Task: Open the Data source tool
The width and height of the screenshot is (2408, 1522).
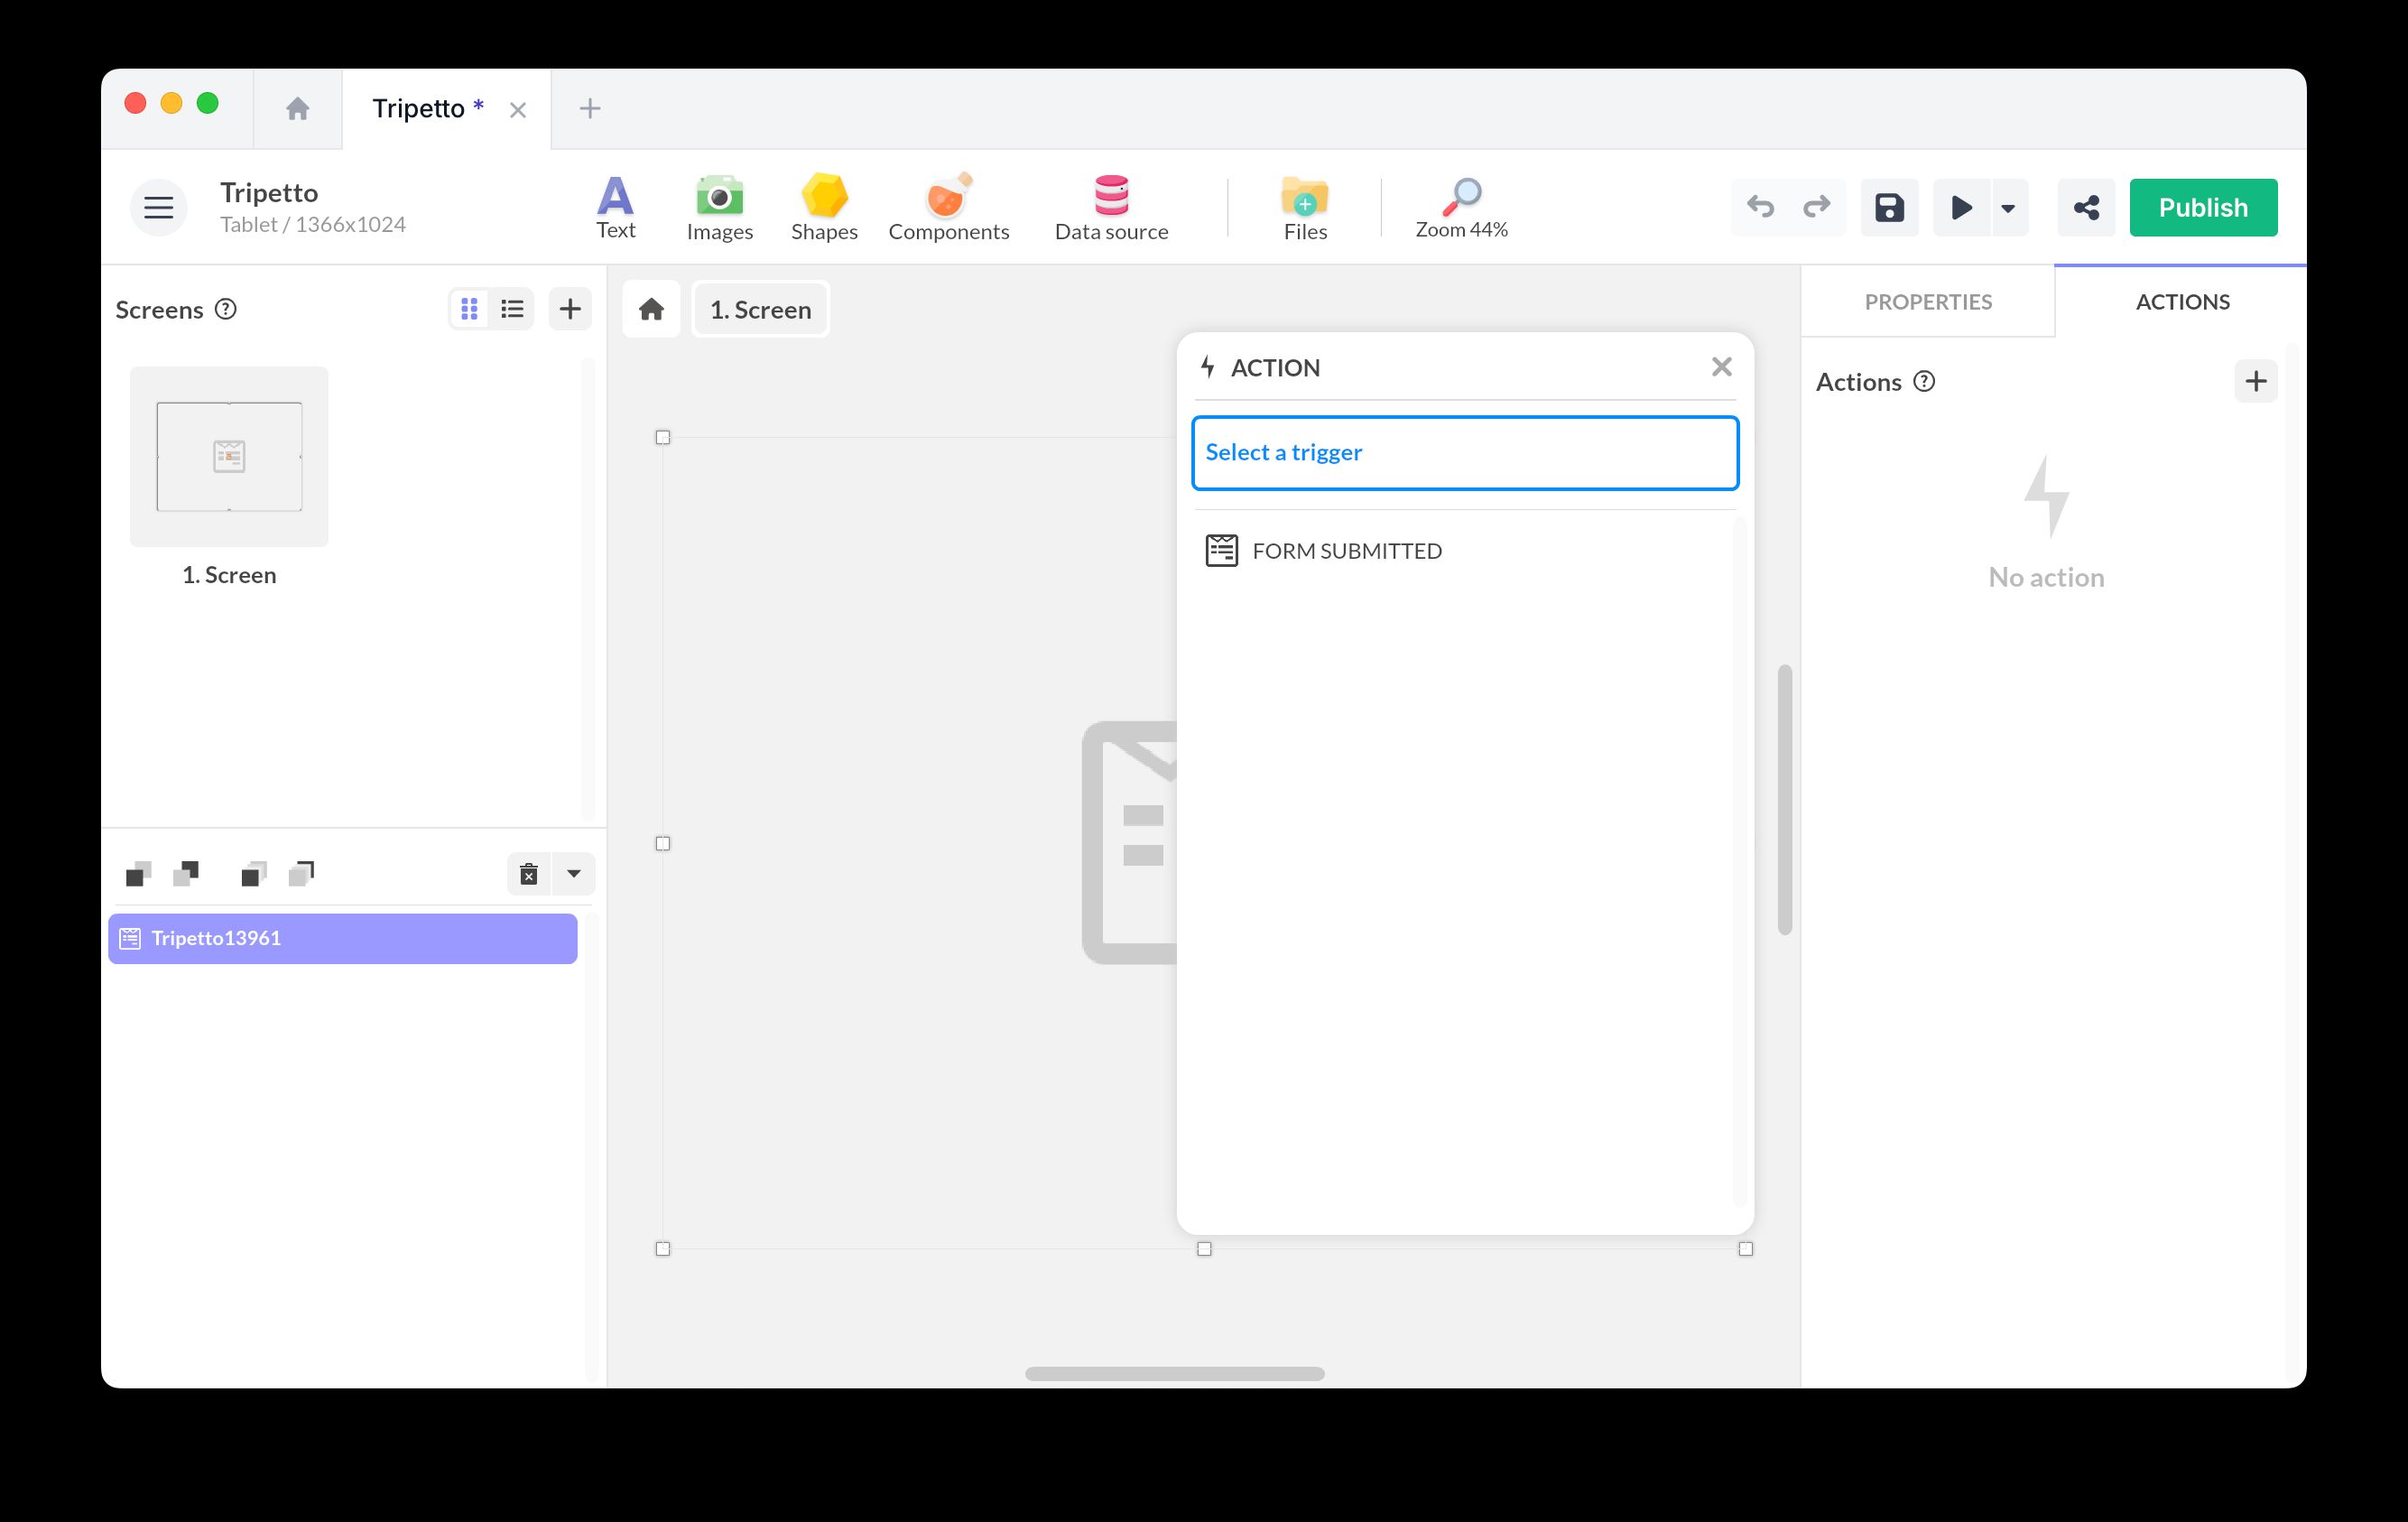Action: coord(1110,207)
